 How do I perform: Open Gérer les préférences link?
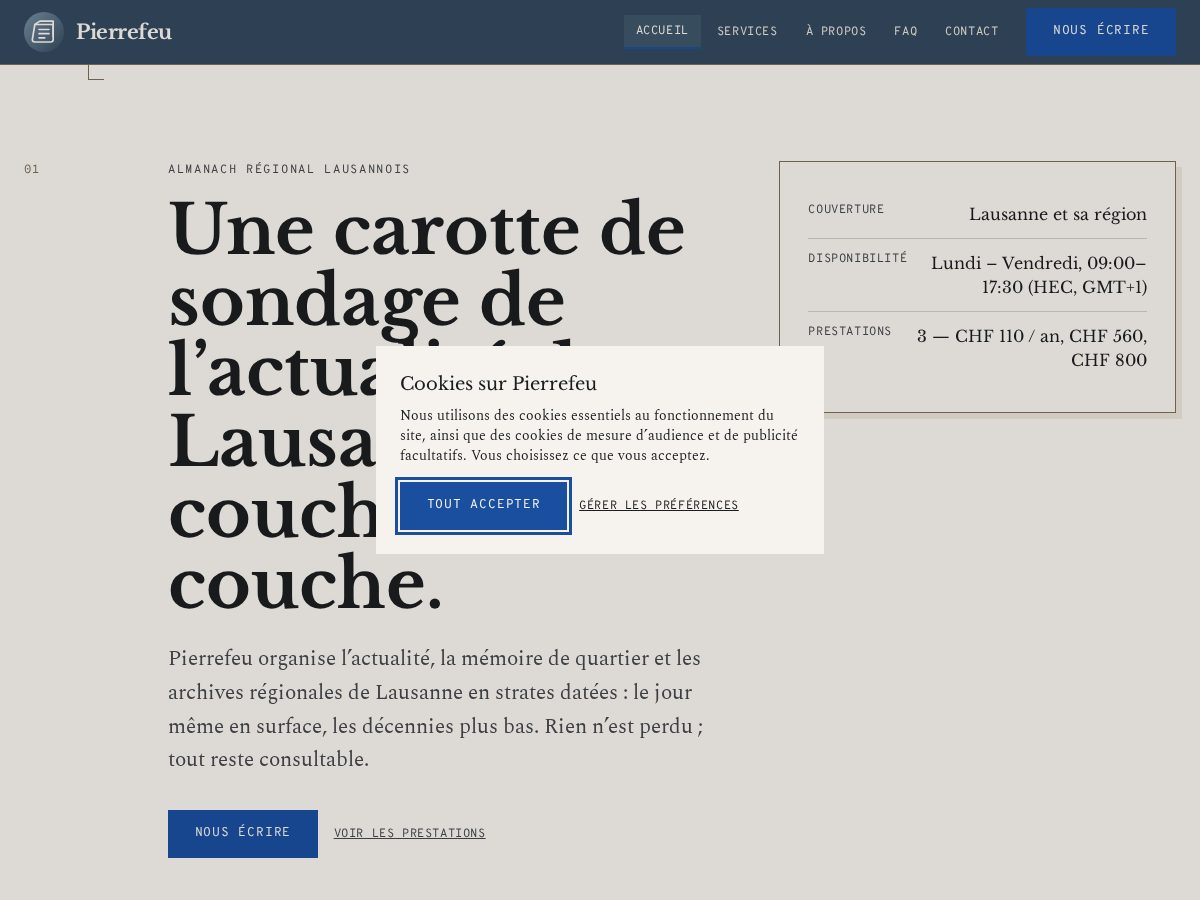(x=659, y=505)
